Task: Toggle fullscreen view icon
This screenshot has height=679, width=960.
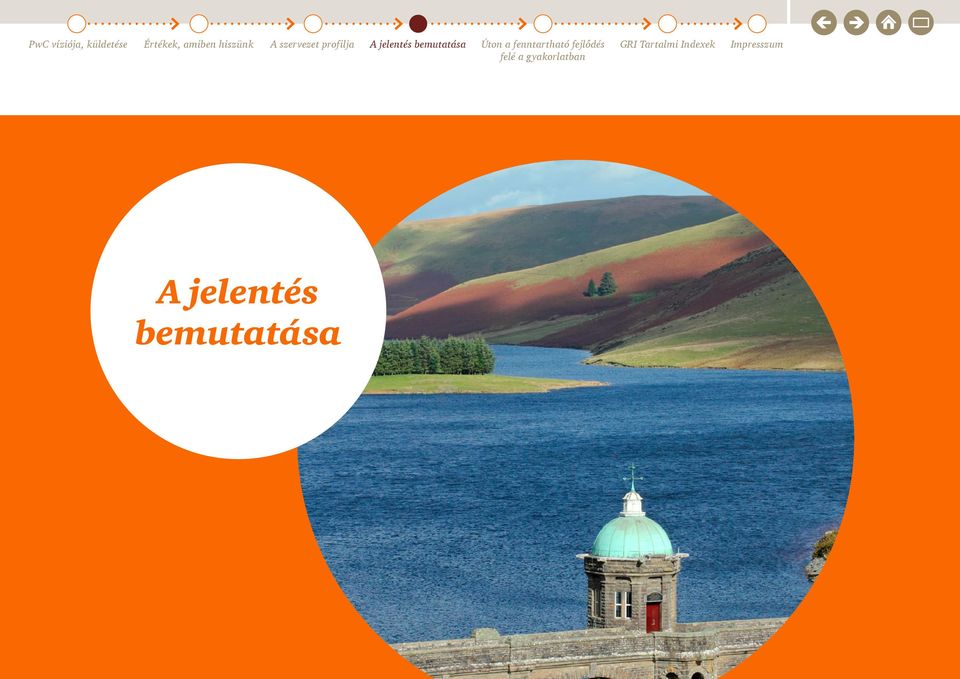Action: pyautogui.click(x=921, y=23)
